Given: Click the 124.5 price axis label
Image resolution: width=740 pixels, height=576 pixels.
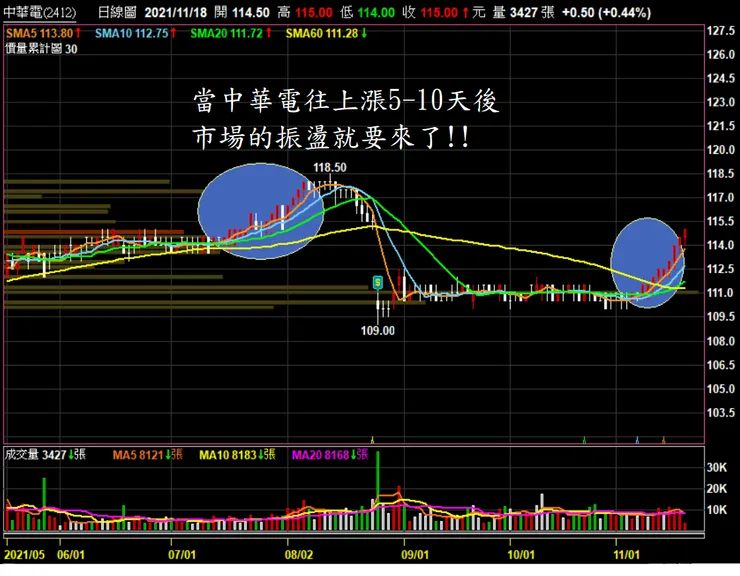Looking at the screenshot, I should (x=721, y=78).
